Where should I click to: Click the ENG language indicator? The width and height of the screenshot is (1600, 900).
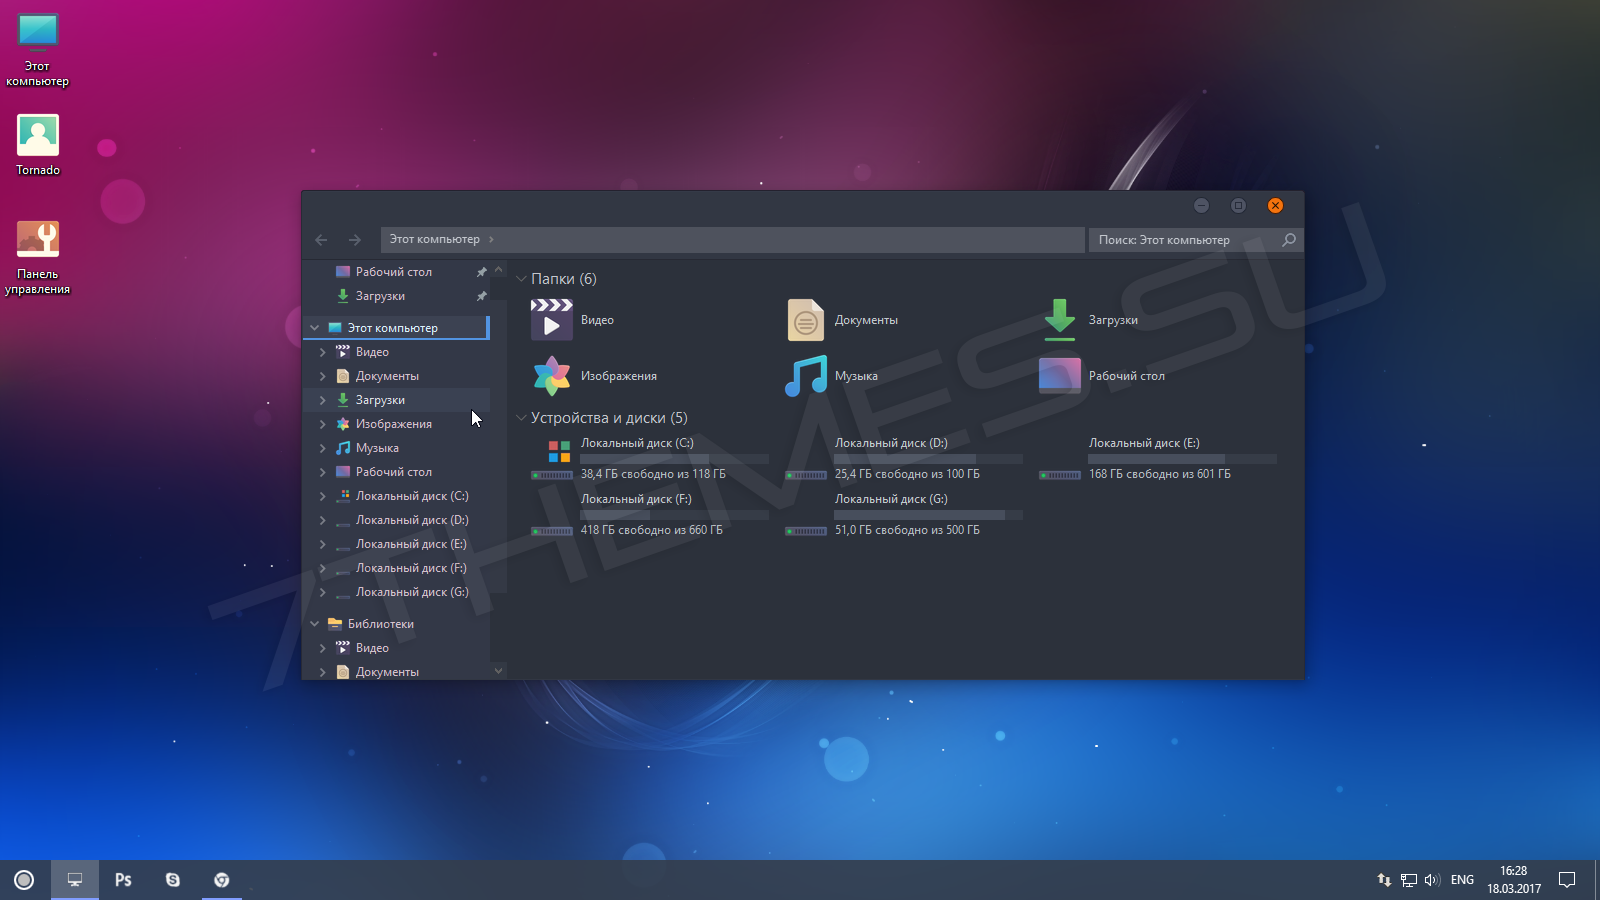click(1462, 880)
